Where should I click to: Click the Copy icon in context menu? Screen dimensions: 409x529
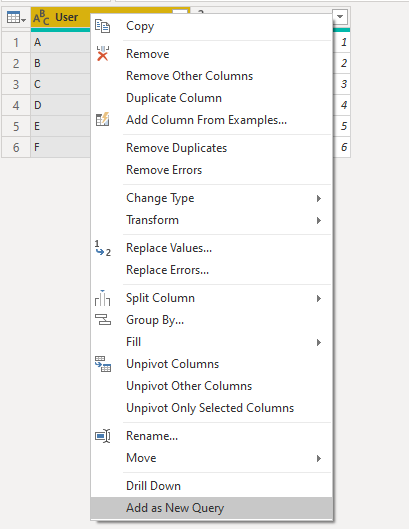102,26
